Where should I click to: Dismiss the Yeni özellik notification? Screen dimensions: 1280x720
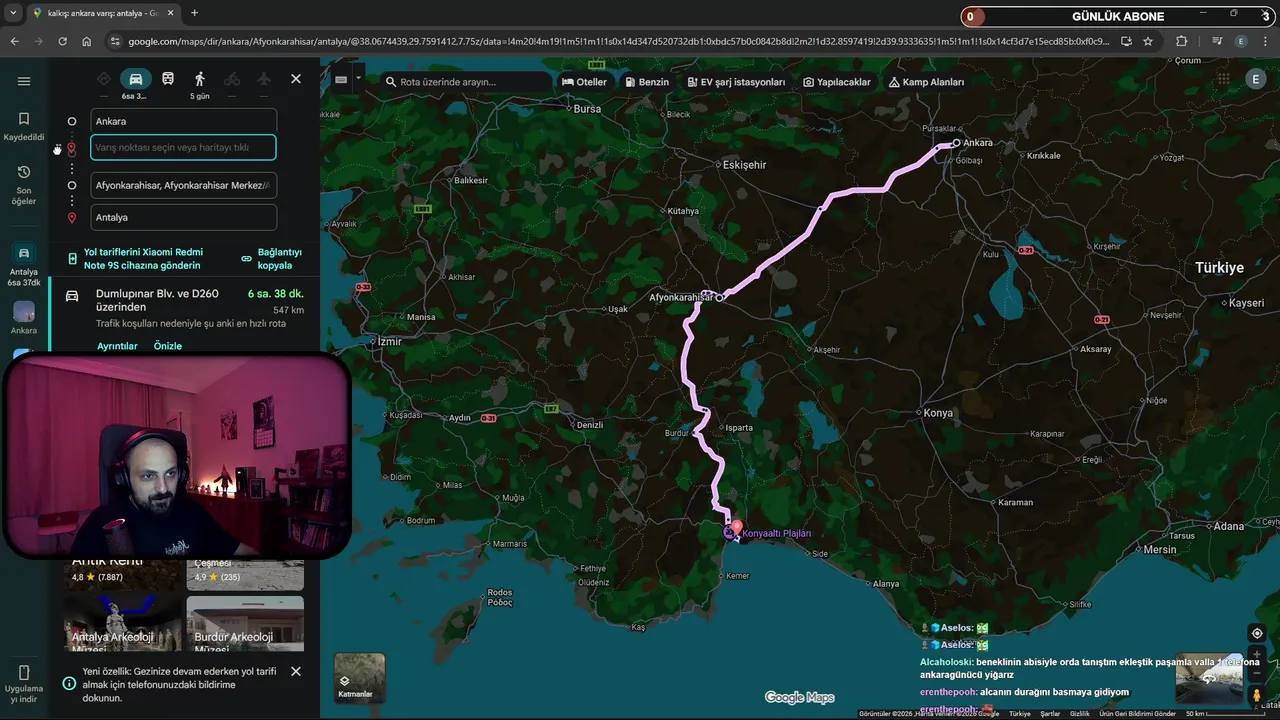[296, 671]
